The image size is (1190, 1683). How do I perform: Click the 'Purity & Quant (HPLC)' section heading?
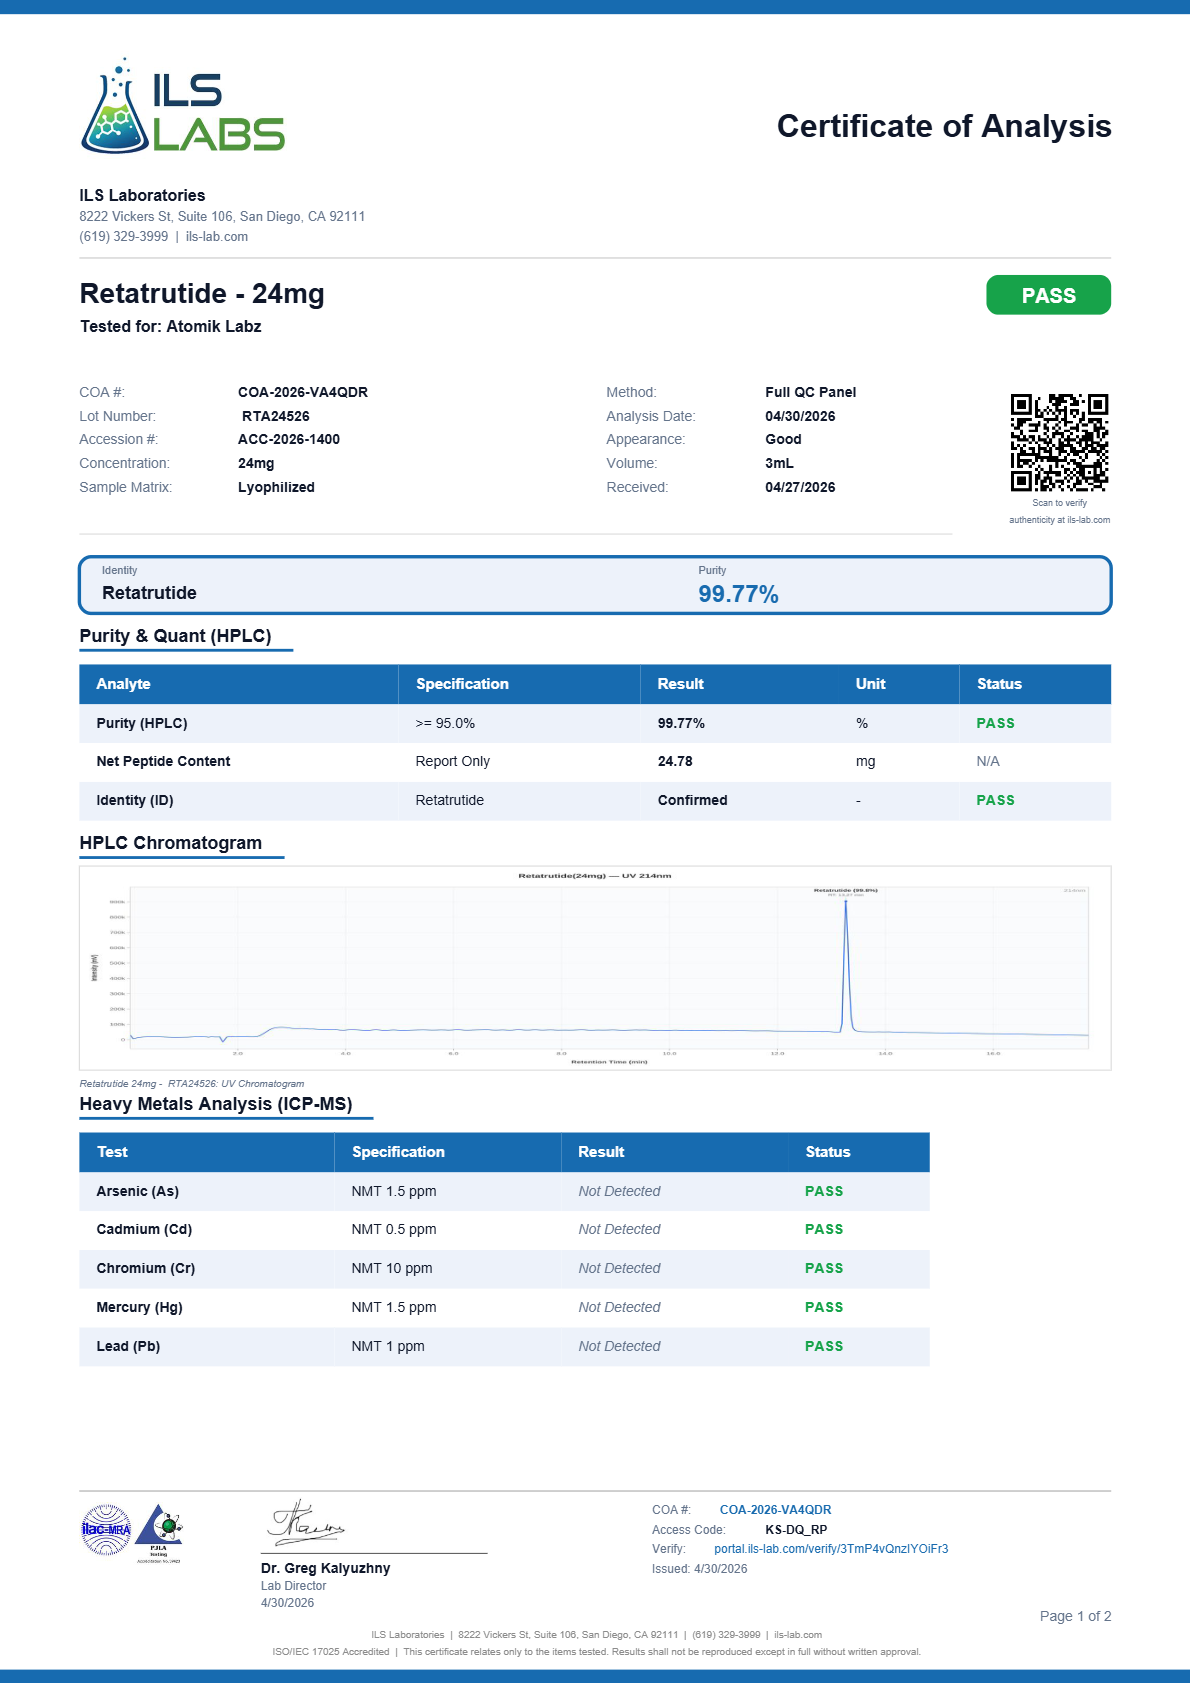(175, 636)
